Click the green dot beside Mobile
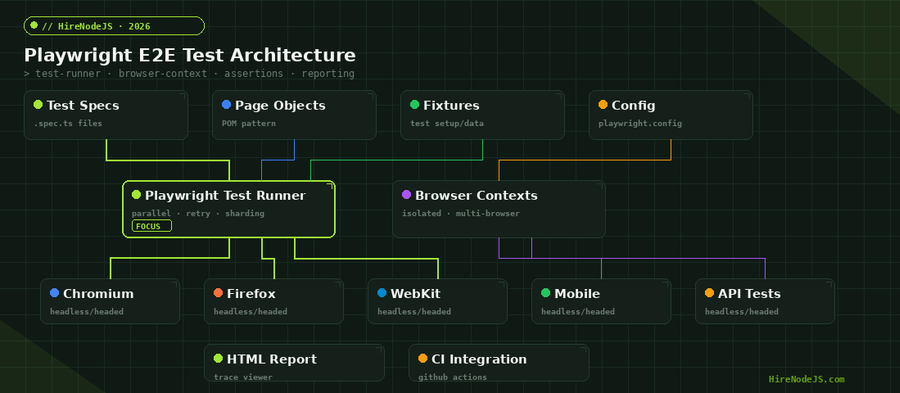 tap(545, 293)
